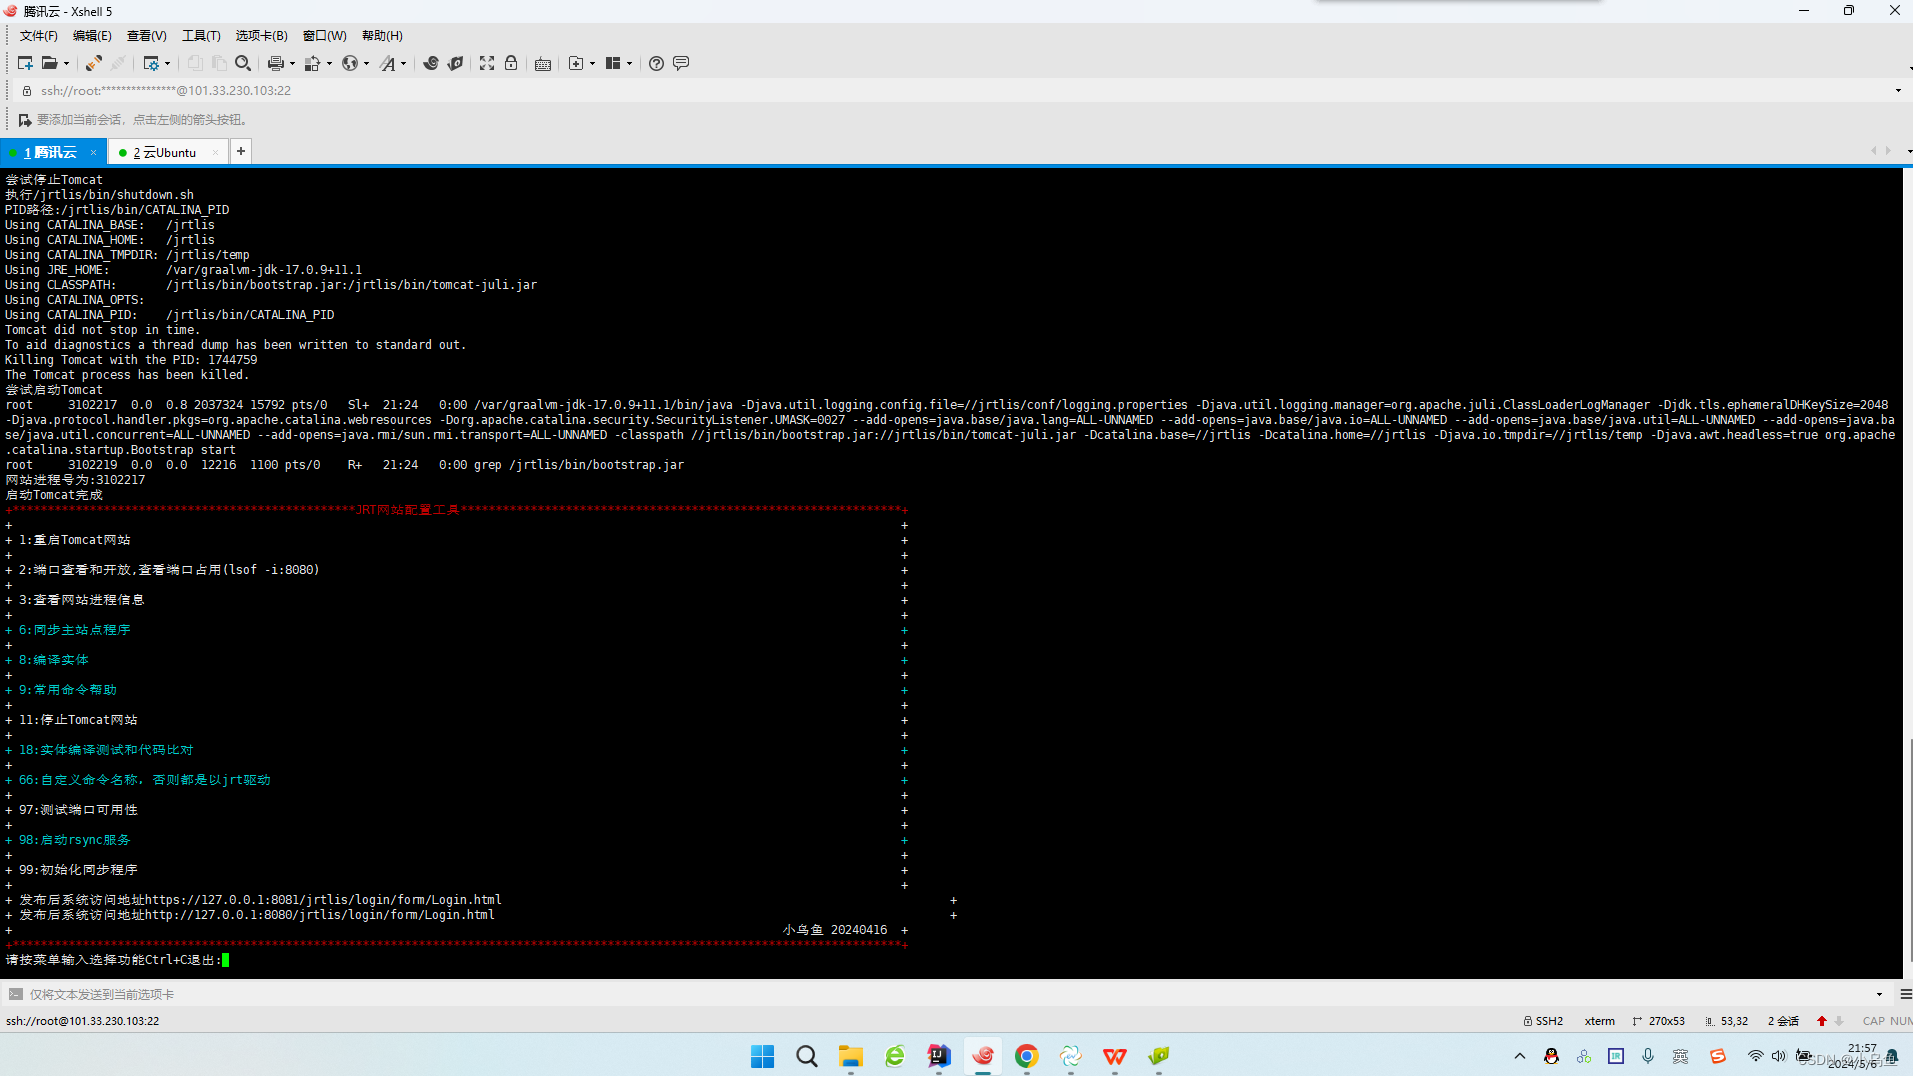Click the New tab group icon
Image resolution: width=1913 pixels, height=1076 pixels.
pos(576,63)
